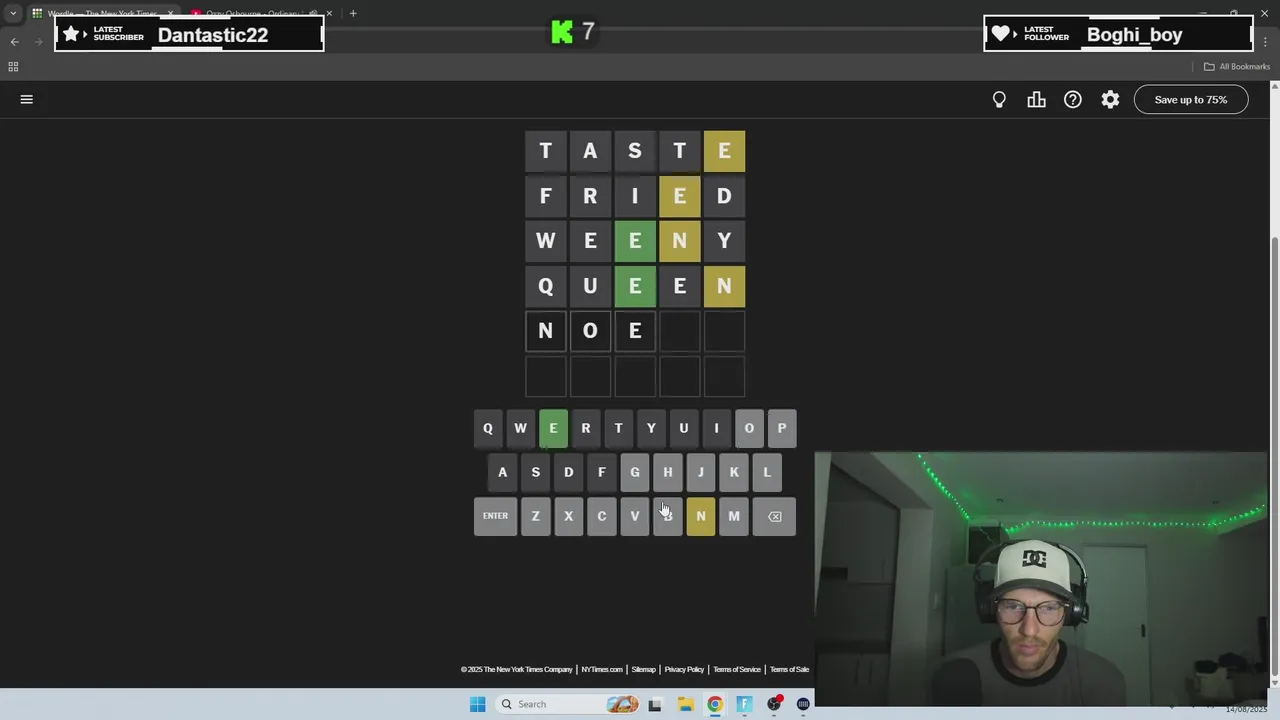This screenshot has height=720, width=1280.
Task: Click the A key on the Wordle keyboard
Action: [502, 472]
